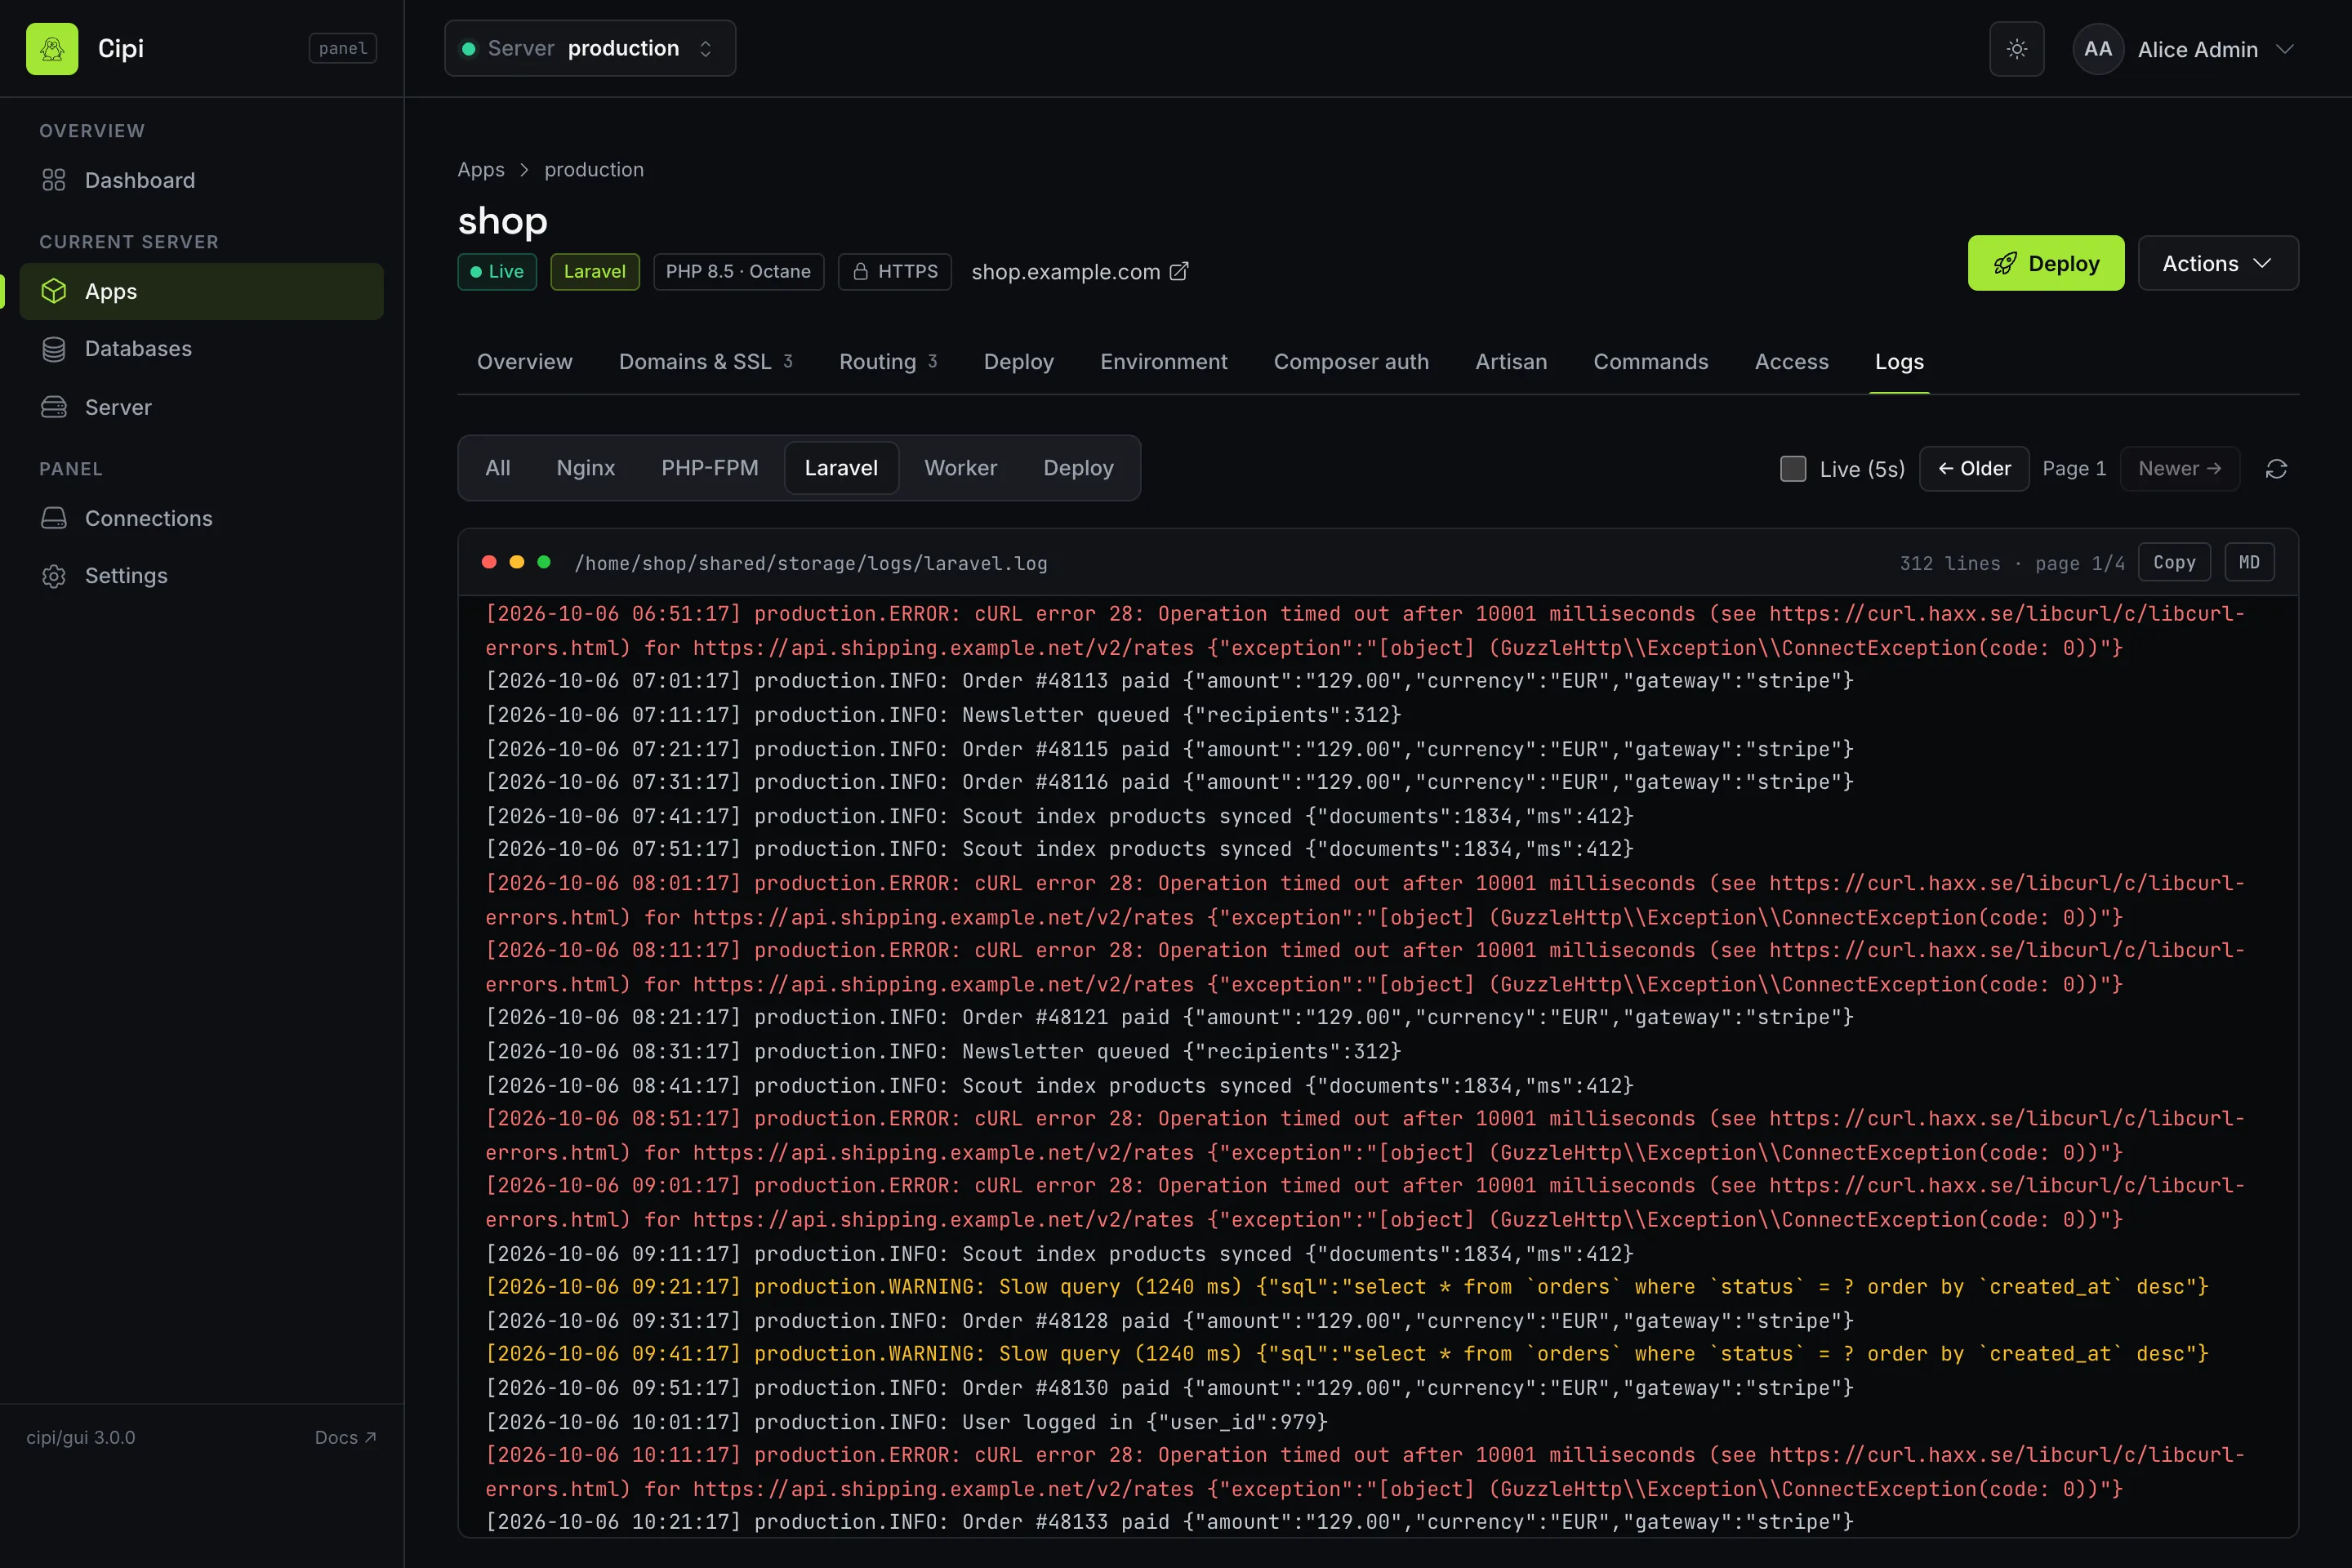Open the Routing tab
2352x1568 pixels.
click(x=888, y=362)
